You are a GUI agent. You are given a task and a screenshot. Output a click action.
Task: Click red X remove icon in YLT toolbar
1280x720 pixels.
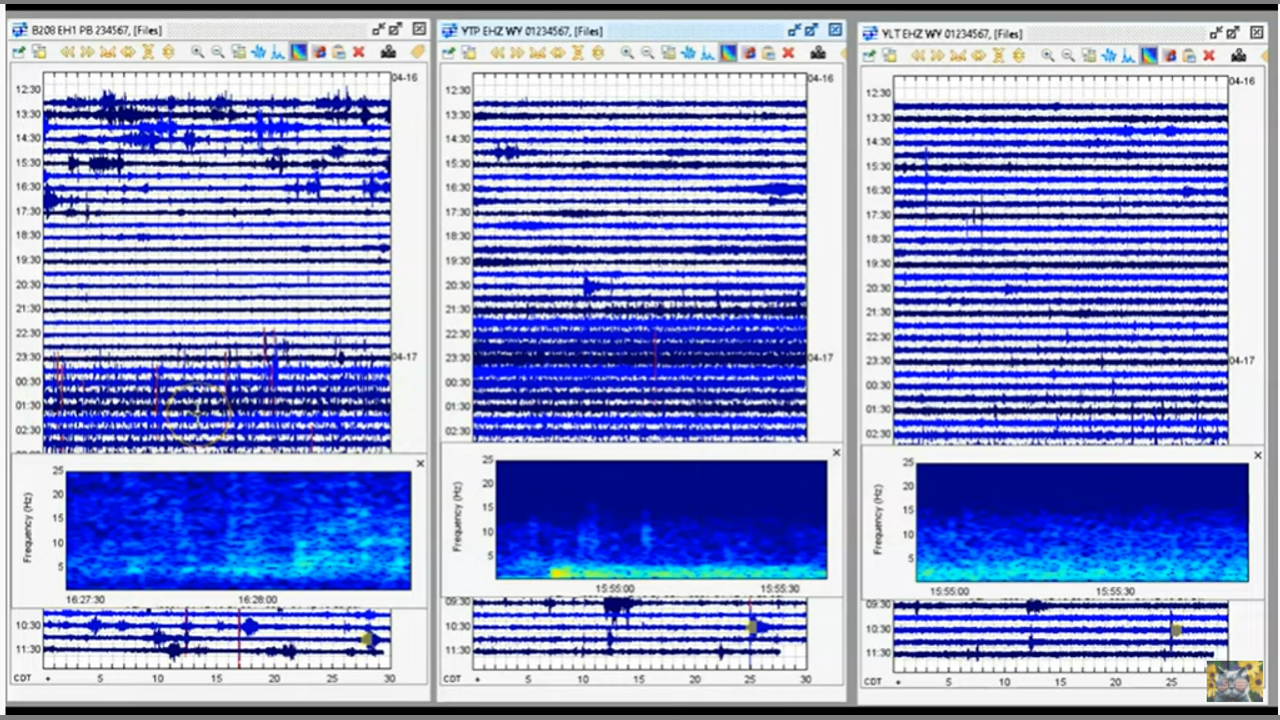coord(1208,56)
